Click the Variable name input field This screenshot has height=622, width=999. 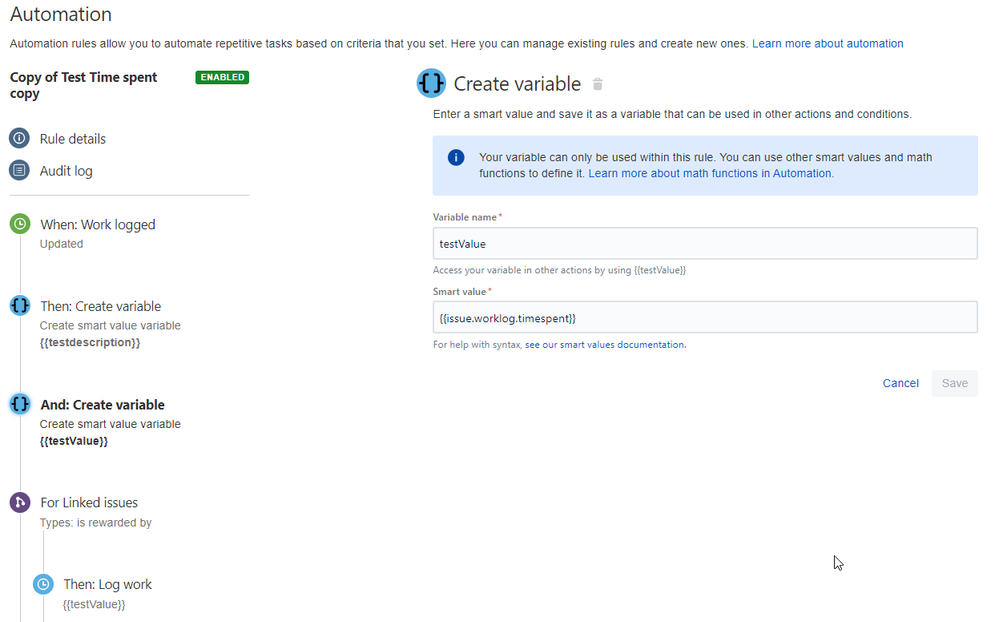705,243
